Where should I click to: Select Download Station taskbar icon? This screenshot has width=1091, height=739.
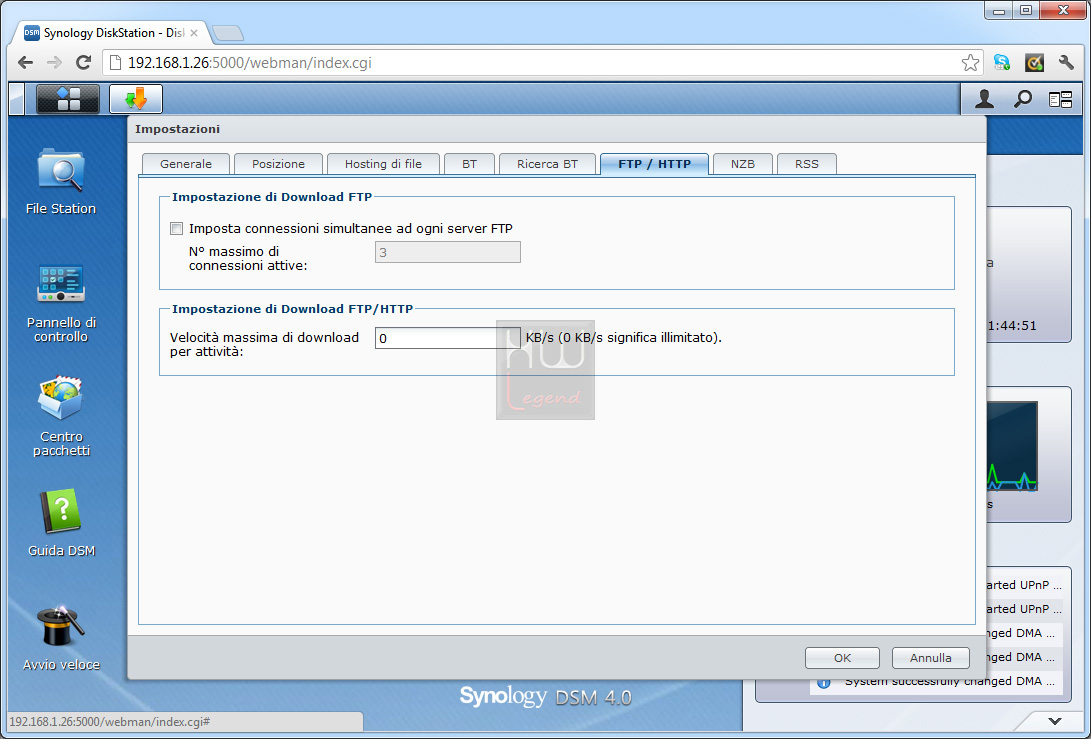coord(136,99)
